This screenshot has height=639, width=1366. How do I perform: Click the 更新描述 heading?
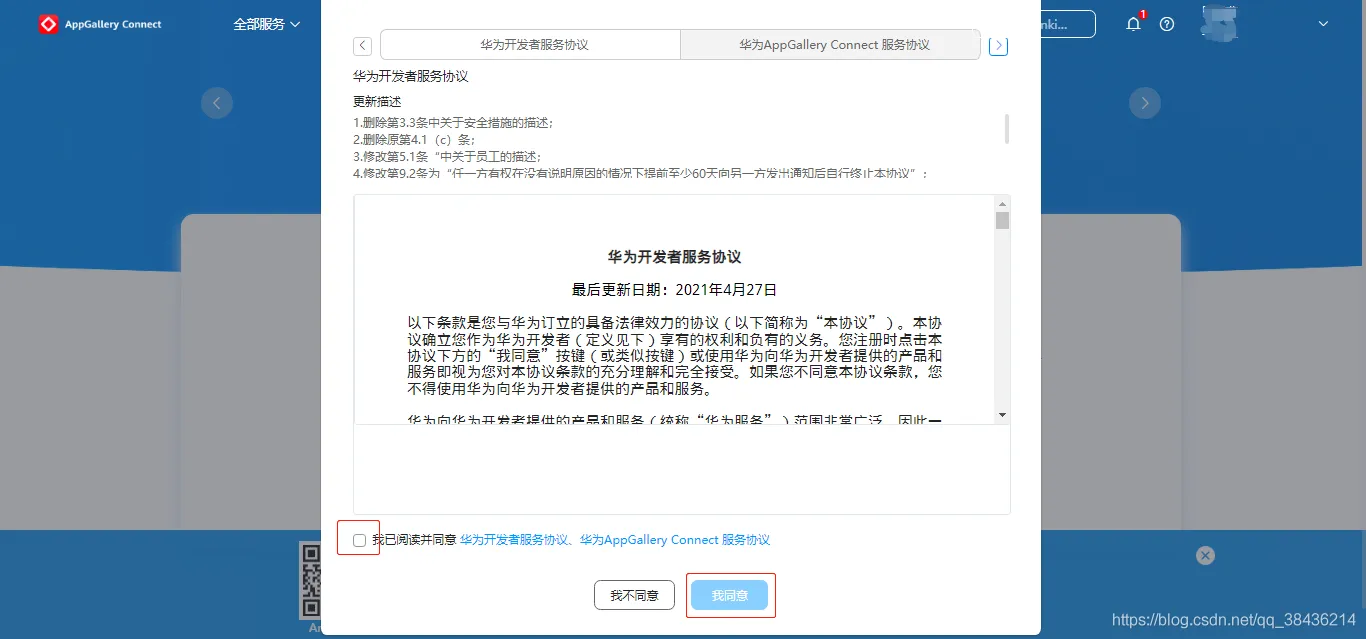(377, 102)
